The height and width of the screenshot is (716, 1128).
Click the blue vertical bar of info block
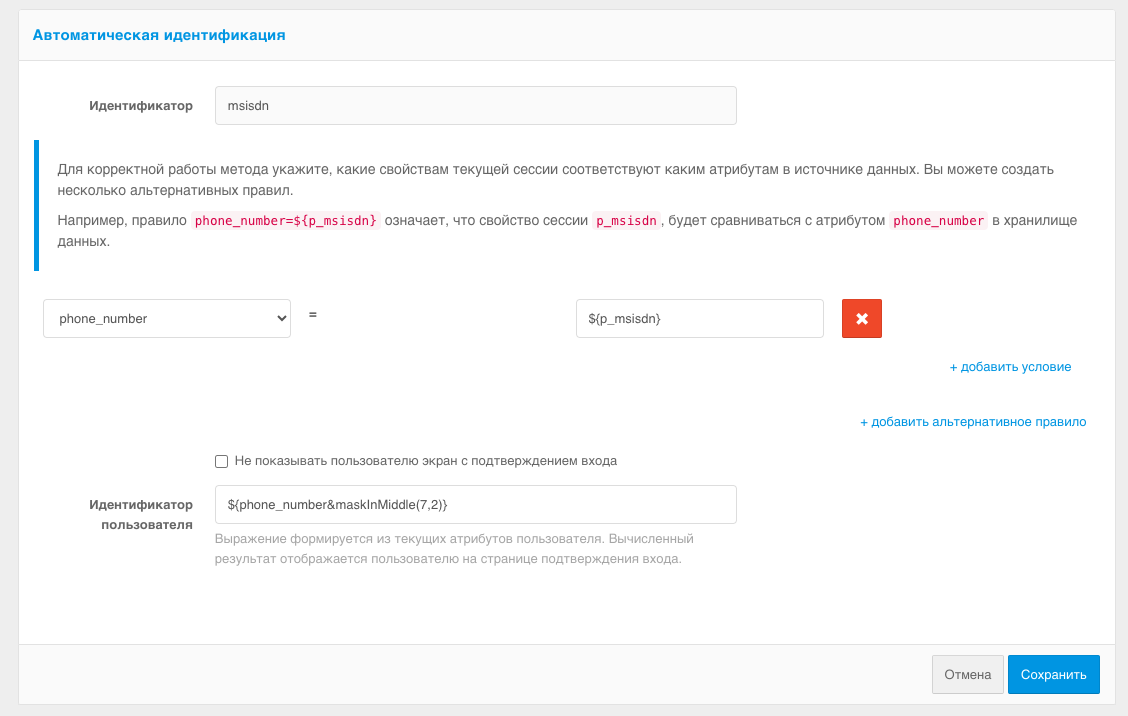click(x=37, y=205)
